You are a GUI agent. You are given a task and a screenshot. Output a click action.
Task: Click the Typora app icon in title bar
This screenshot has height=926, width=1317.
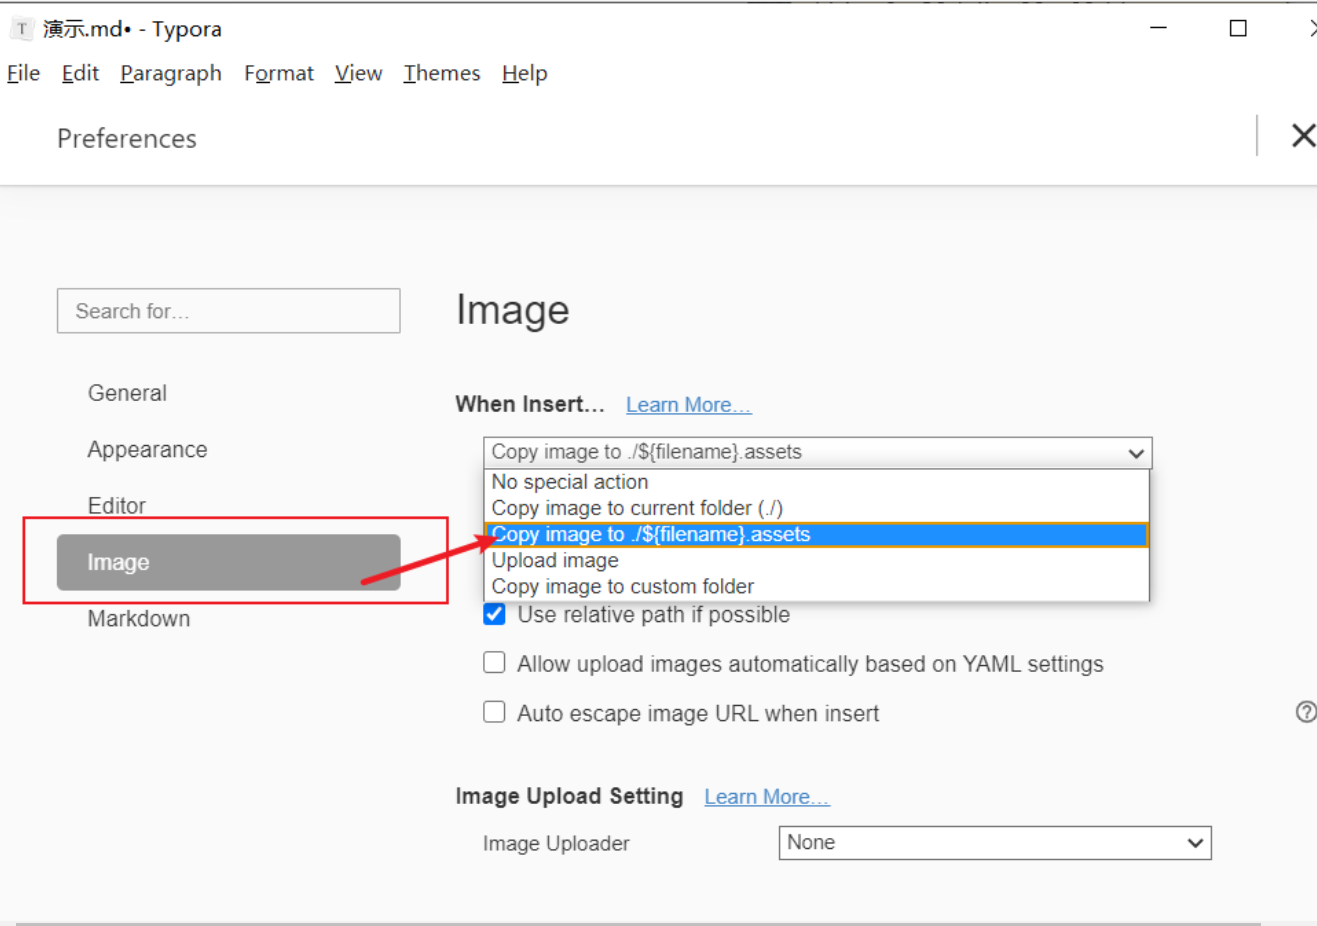tap(22, 29)
